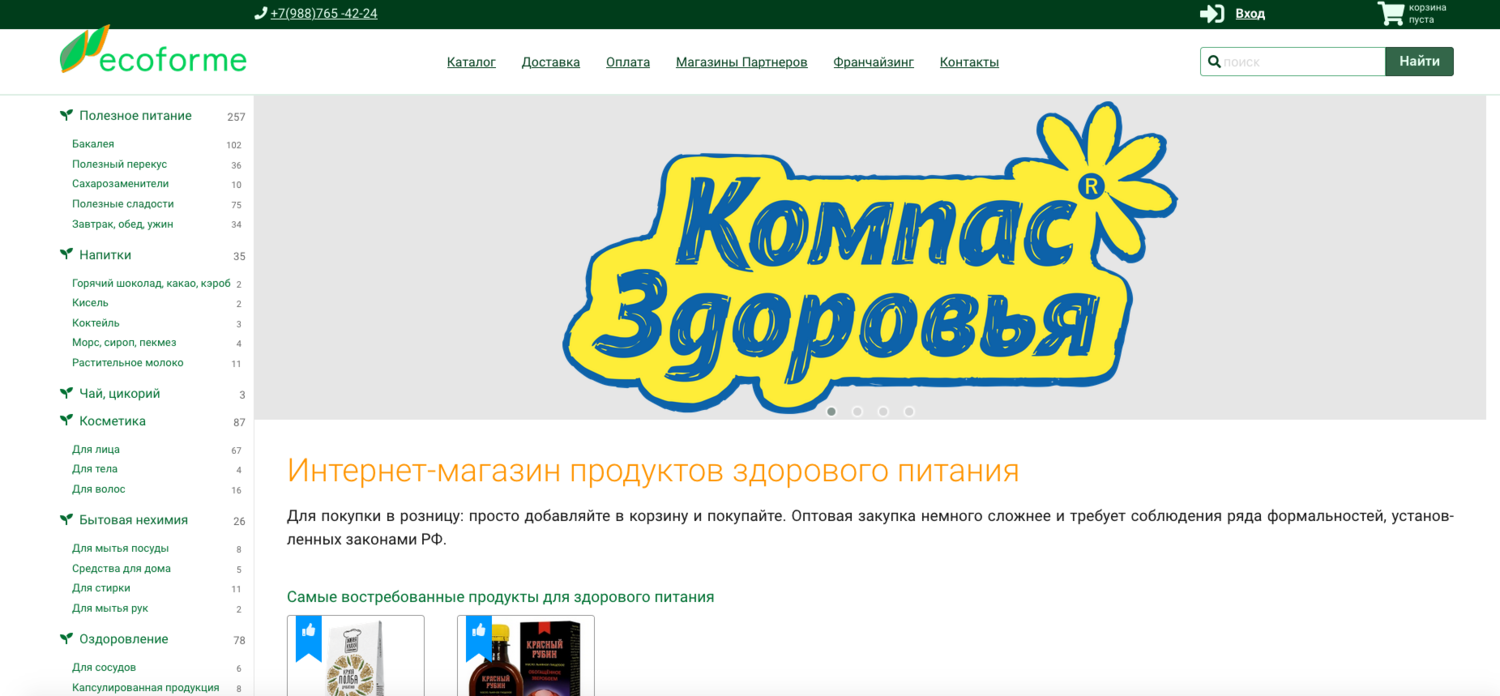Click sprout icon beside Чай, цикорий

click(x=66, y=393)
